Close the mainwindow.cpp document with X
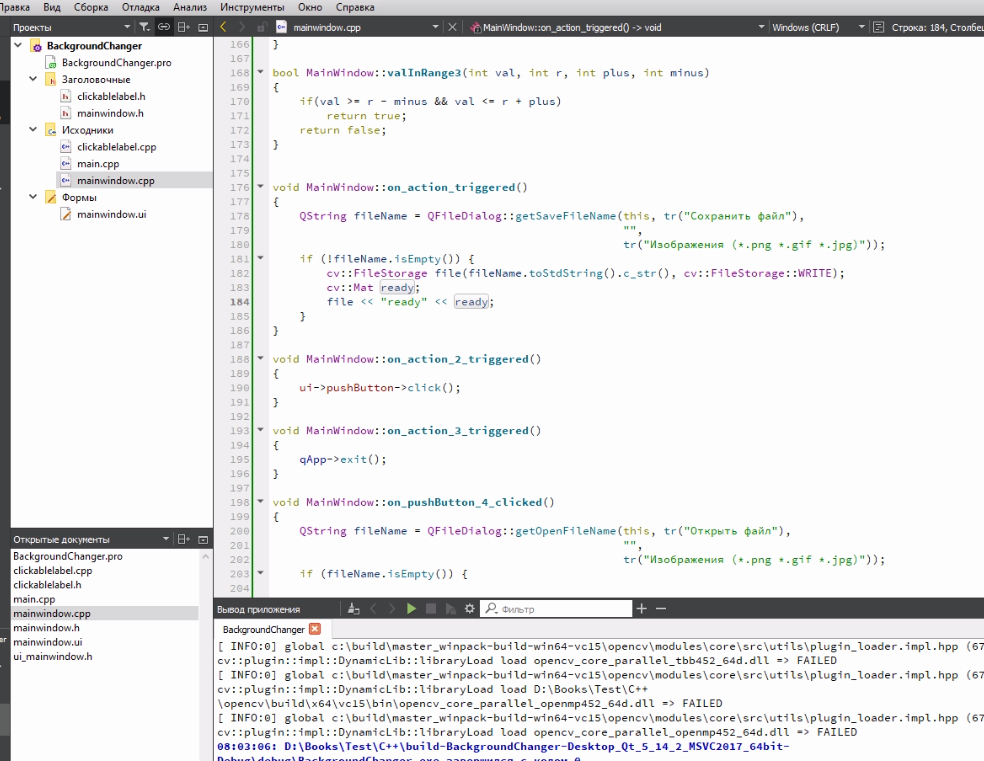 pos(452,27)
